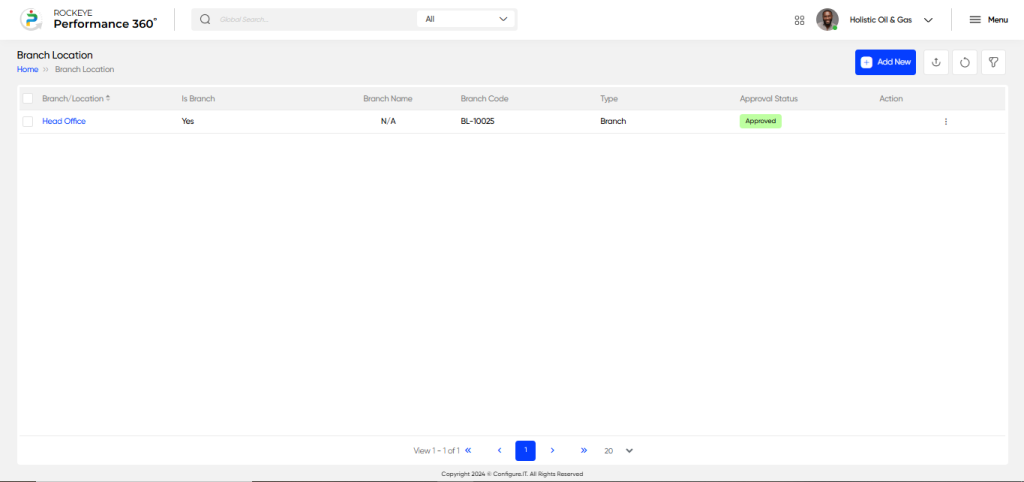This screenshot has width=1024, height=482.
Task: Click the View 1 - 1 of 1 text
Action: [436, 451]
